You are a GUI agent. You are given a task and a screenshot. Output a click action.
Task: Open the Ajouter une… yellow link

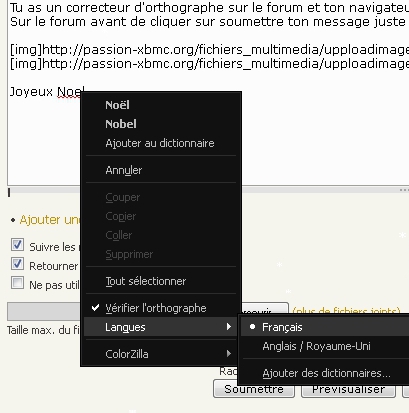(50, 220)
